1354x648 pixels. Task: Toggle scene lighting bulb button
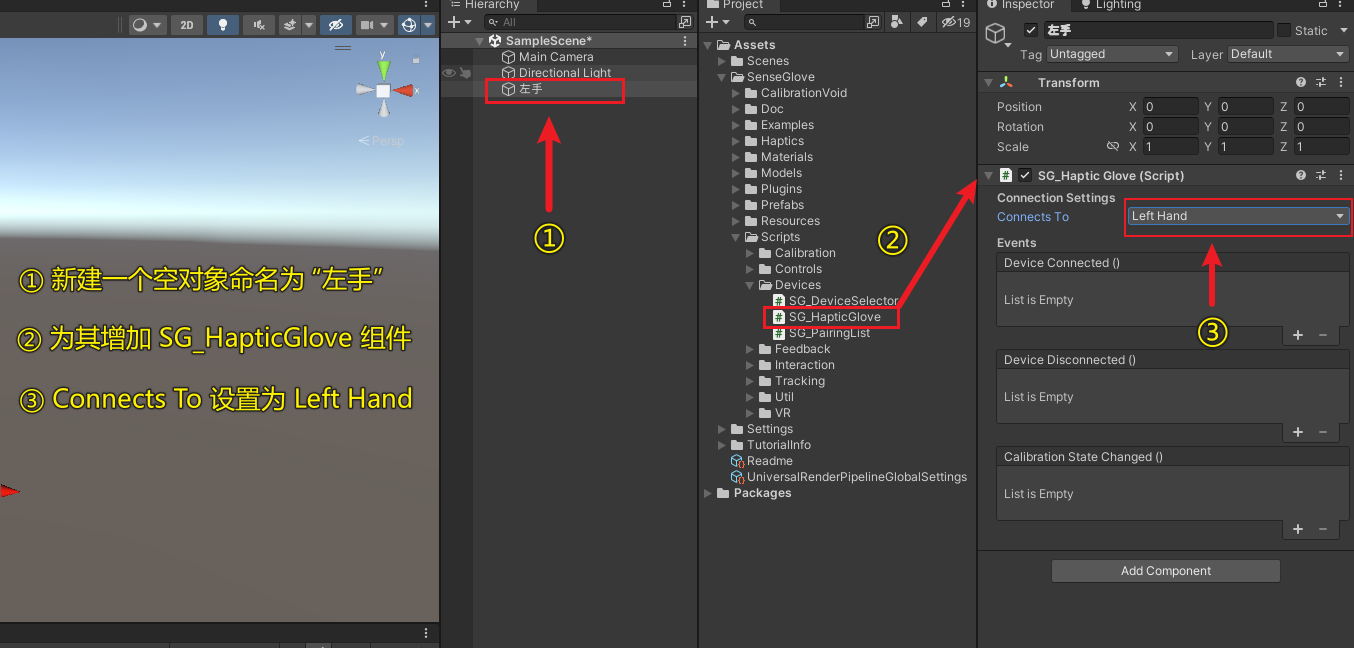[222, 25]
